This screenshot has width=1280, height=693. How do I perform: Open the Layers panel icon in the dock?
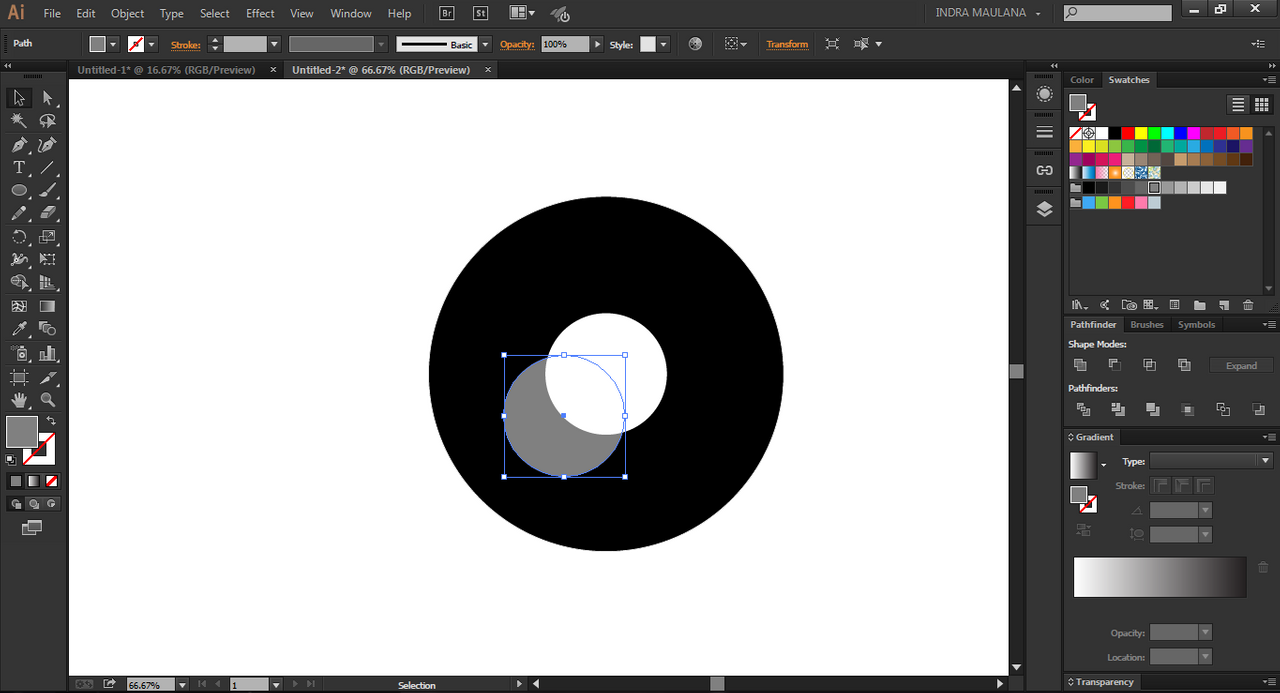tap(1044, 209)
